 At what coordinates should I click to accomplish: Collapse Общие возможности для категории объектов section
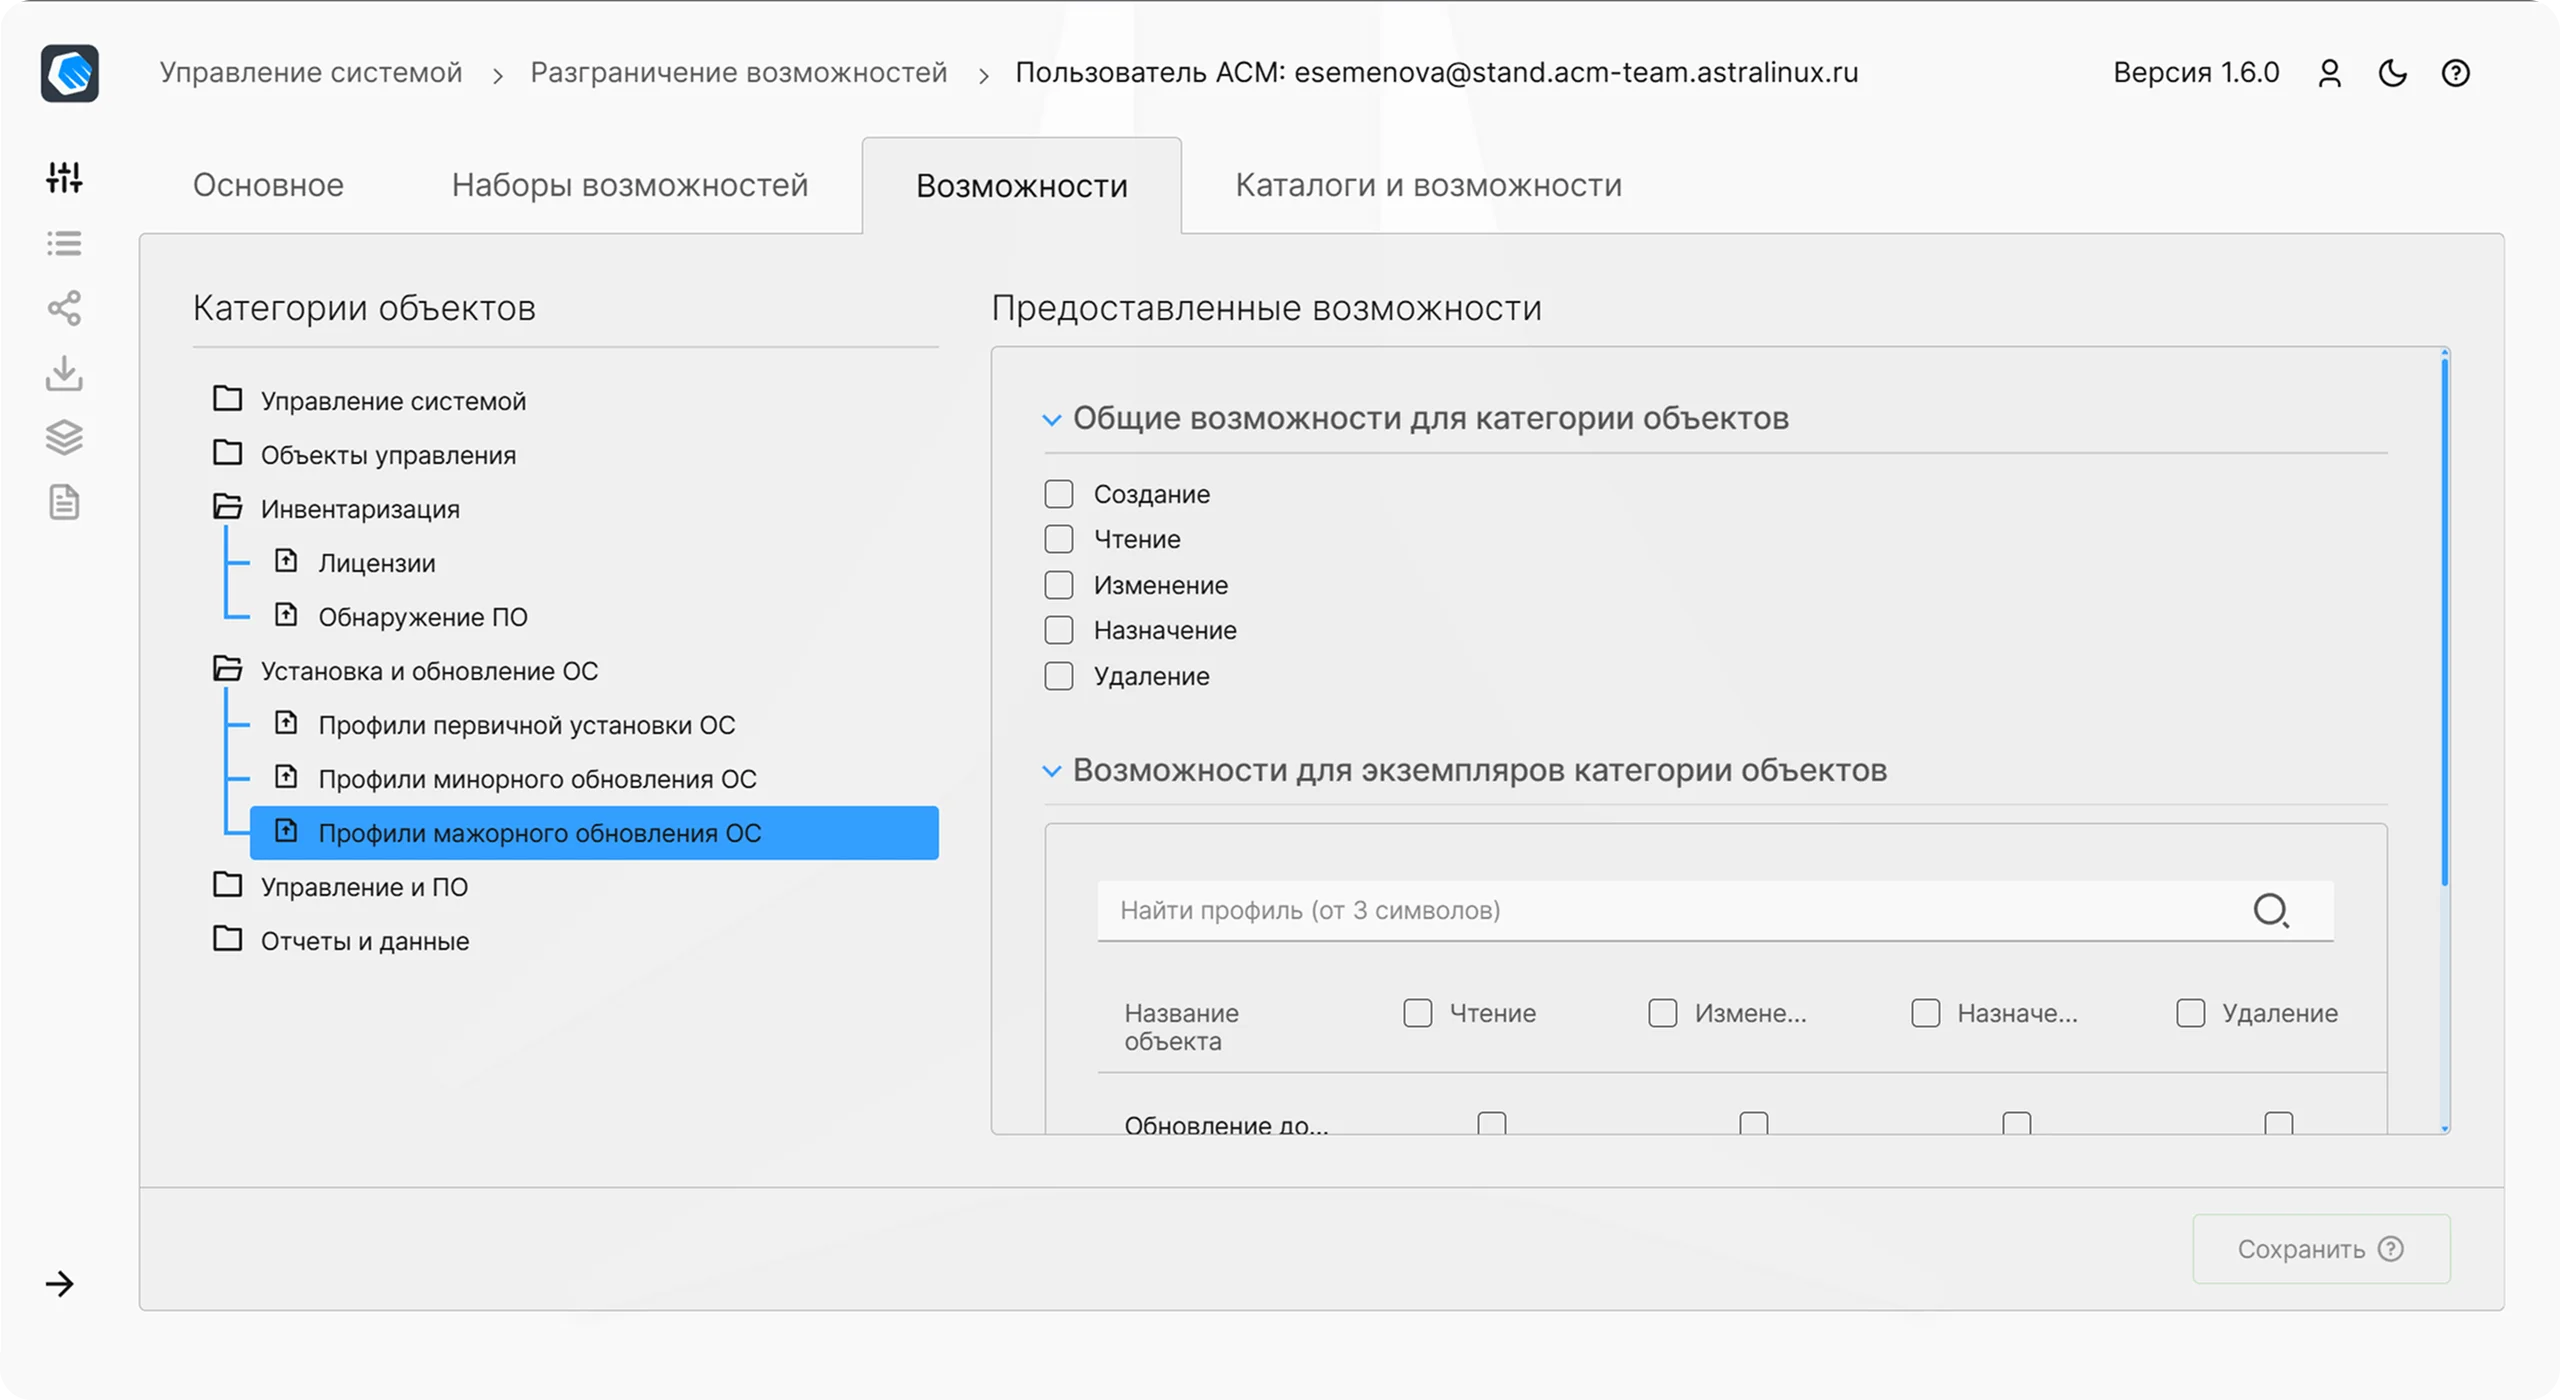[x=1052, y=419]
